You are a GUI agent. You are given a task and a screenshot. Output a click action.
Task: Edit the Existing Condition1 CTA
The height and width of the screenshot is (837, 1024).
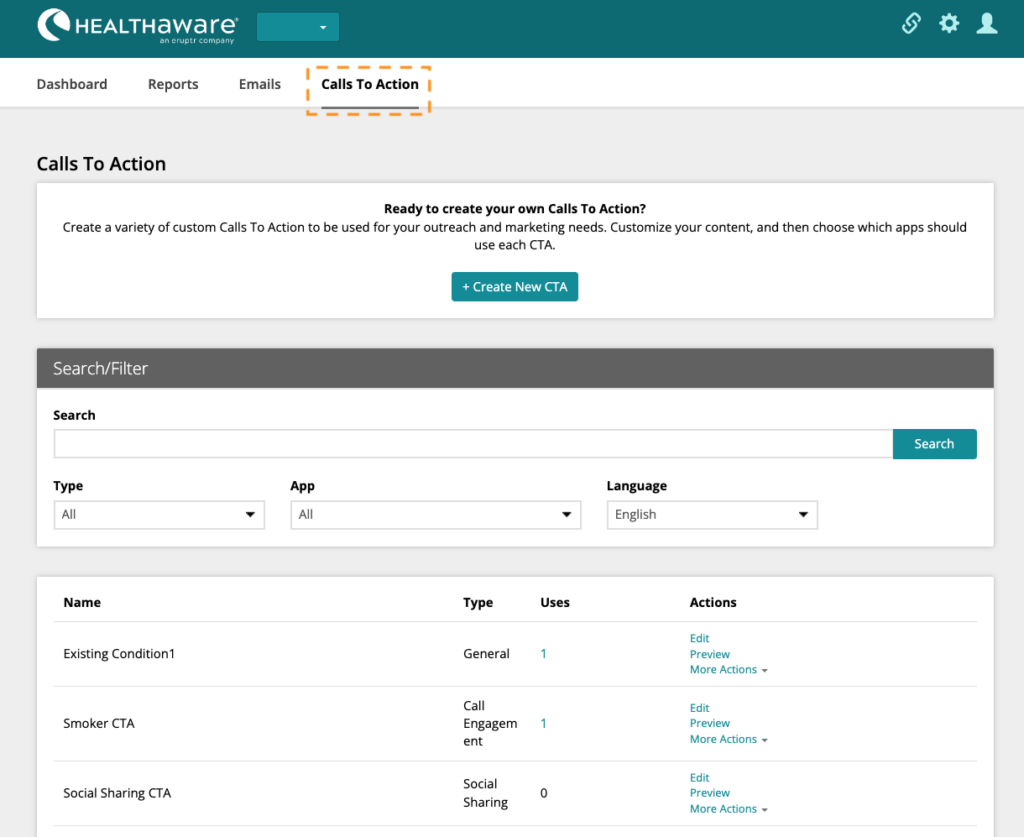coord(699,639)
